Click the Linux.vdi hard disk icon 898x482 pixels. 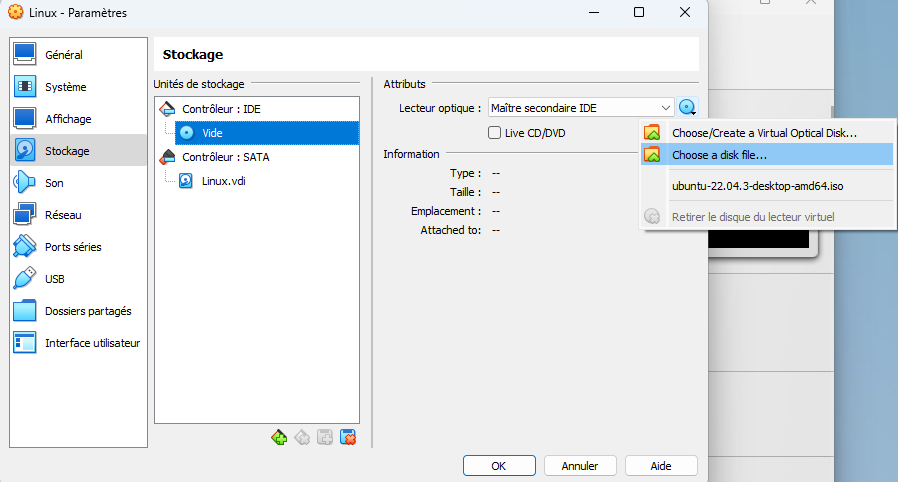(186, 181)
